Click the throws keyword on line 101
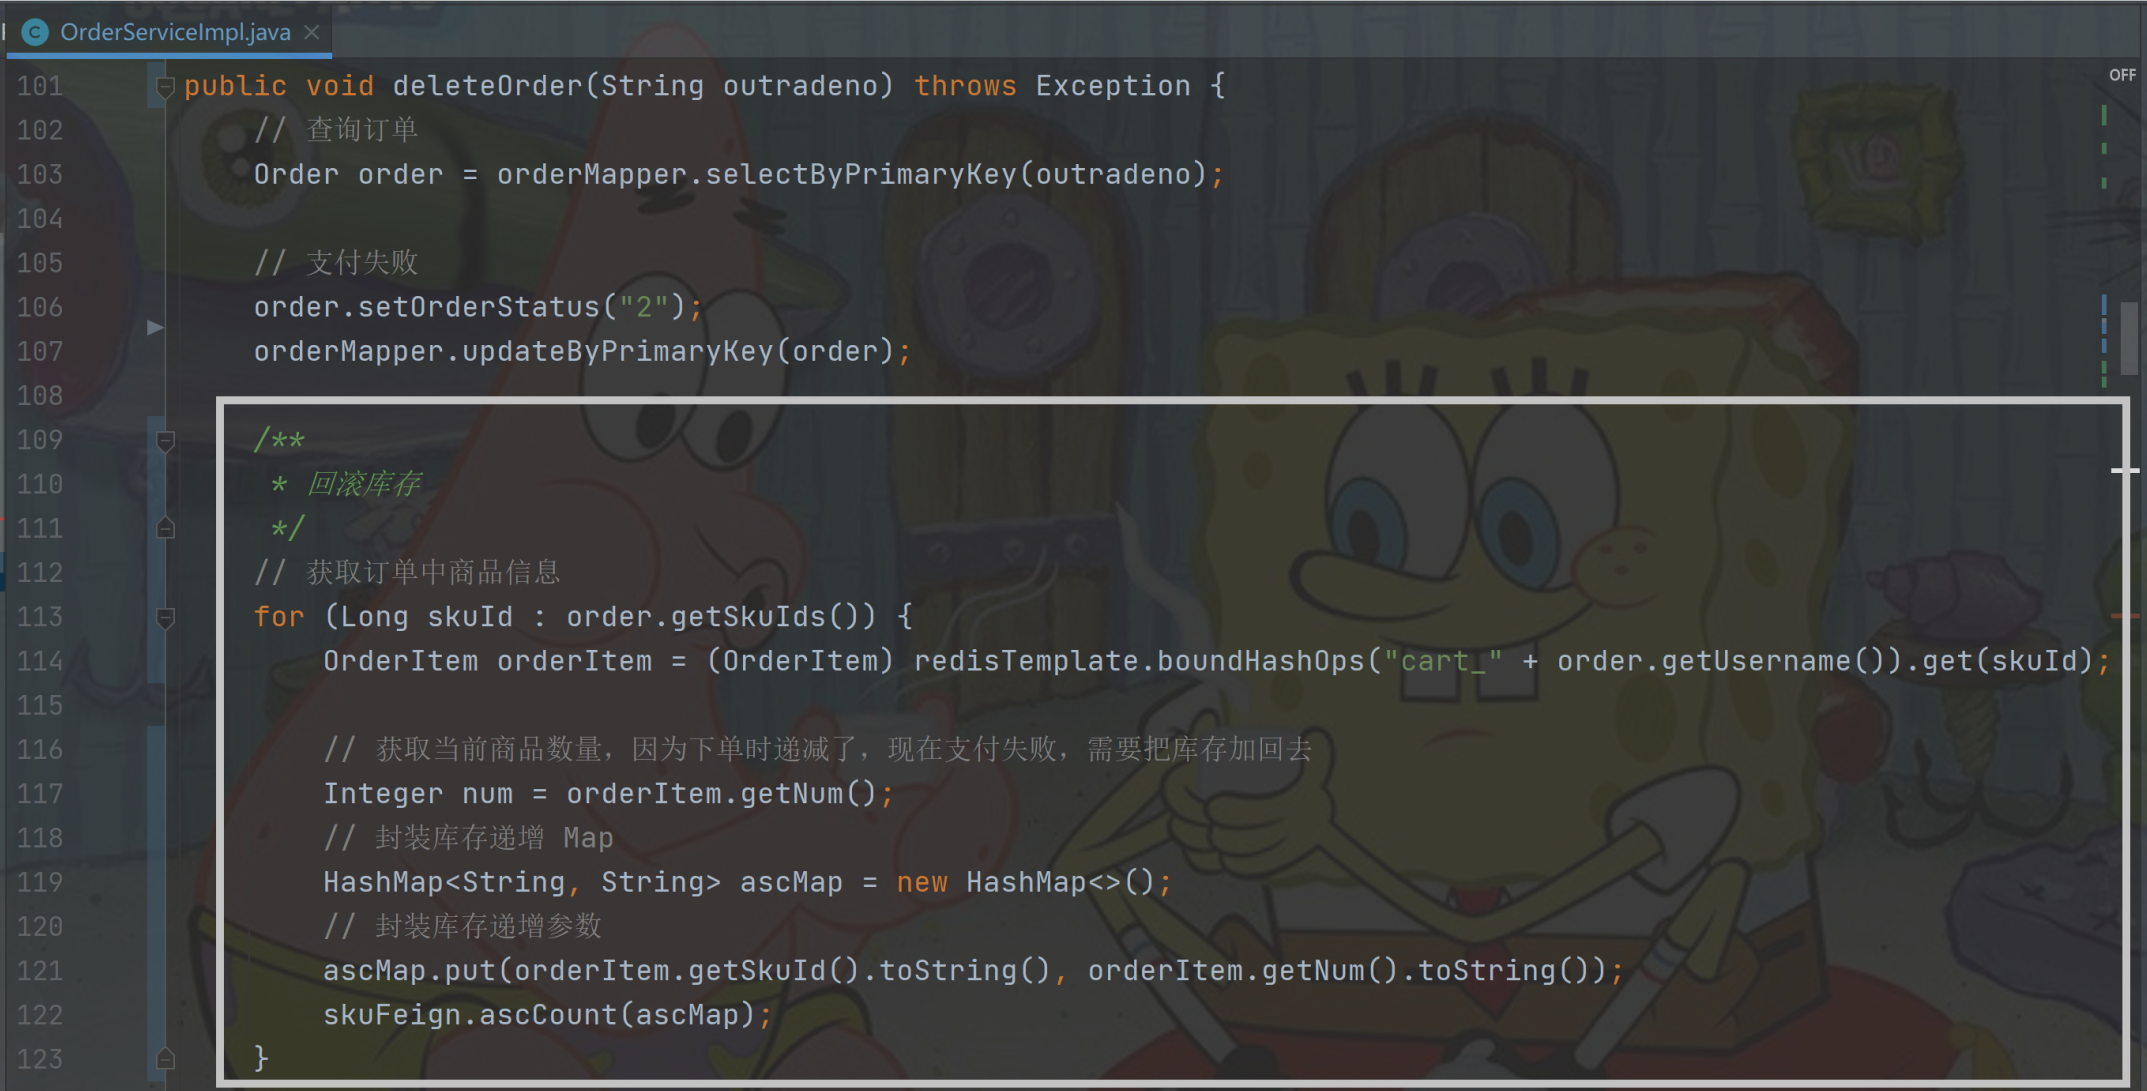The image size is (2147, 1091). [x=965, y=86]
